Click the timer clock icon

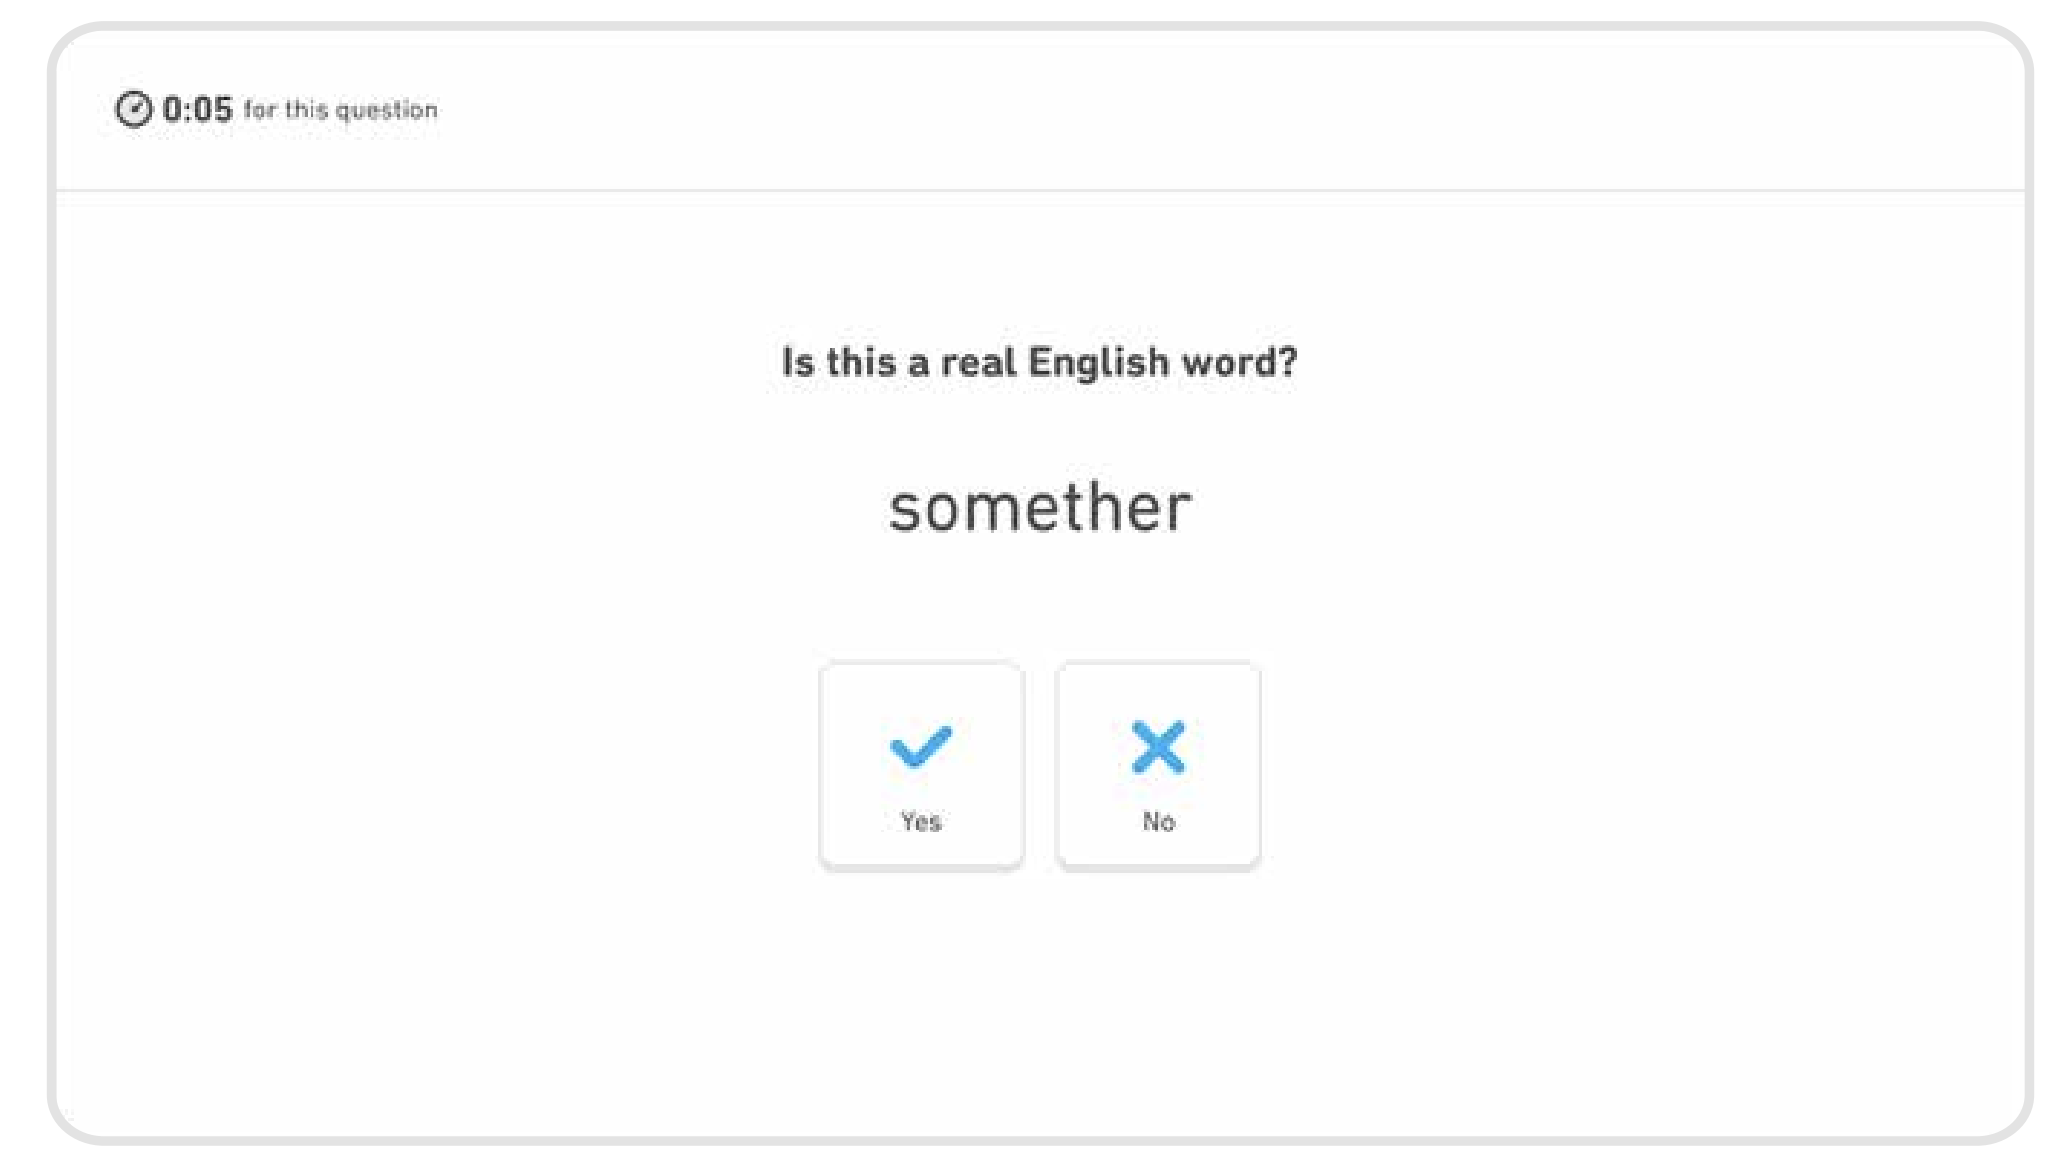pos(134,109)
